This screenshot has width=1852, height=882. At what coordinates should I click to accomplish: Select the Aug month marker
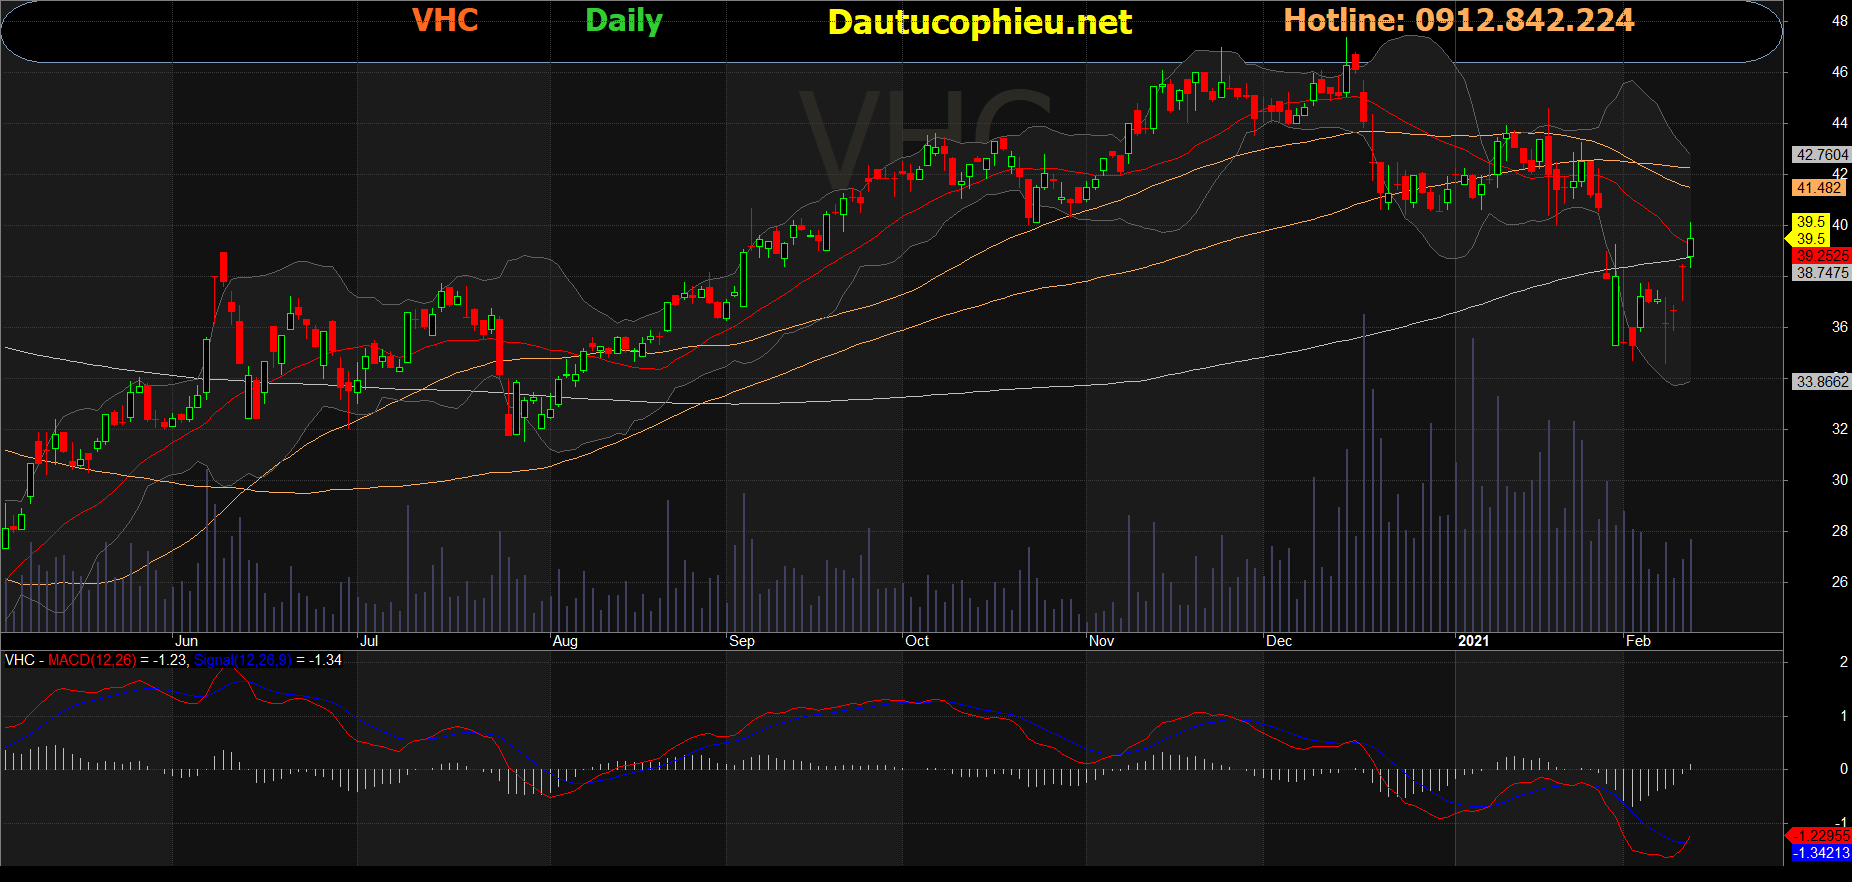(565, 641)
